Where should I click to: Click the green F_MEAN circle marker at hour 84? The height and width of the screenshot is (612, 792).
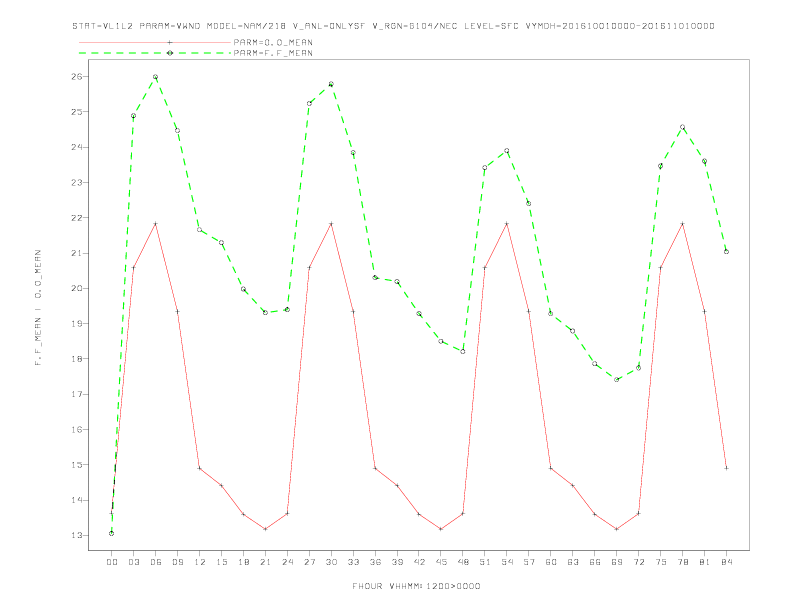tap(726, 251)
